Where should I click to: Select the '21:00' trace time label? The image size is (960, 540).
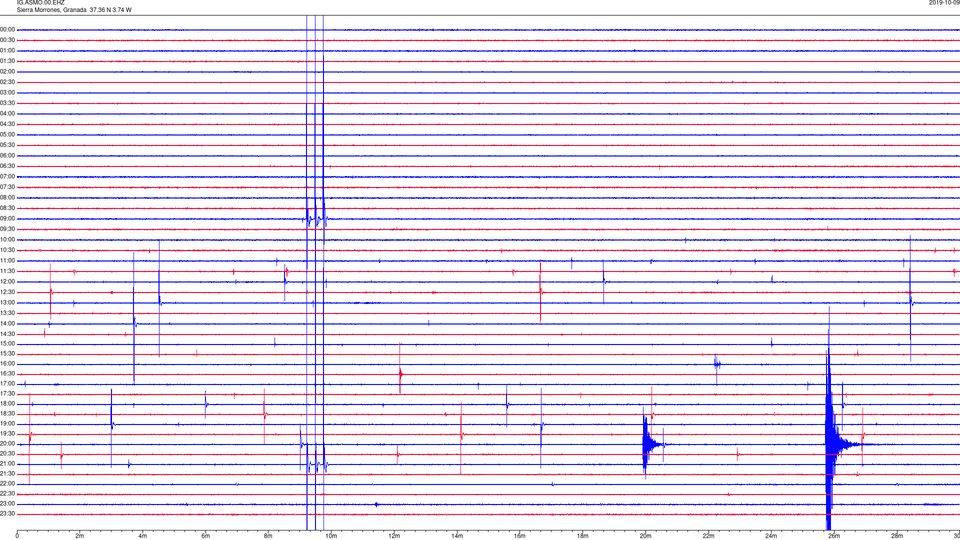7,464
